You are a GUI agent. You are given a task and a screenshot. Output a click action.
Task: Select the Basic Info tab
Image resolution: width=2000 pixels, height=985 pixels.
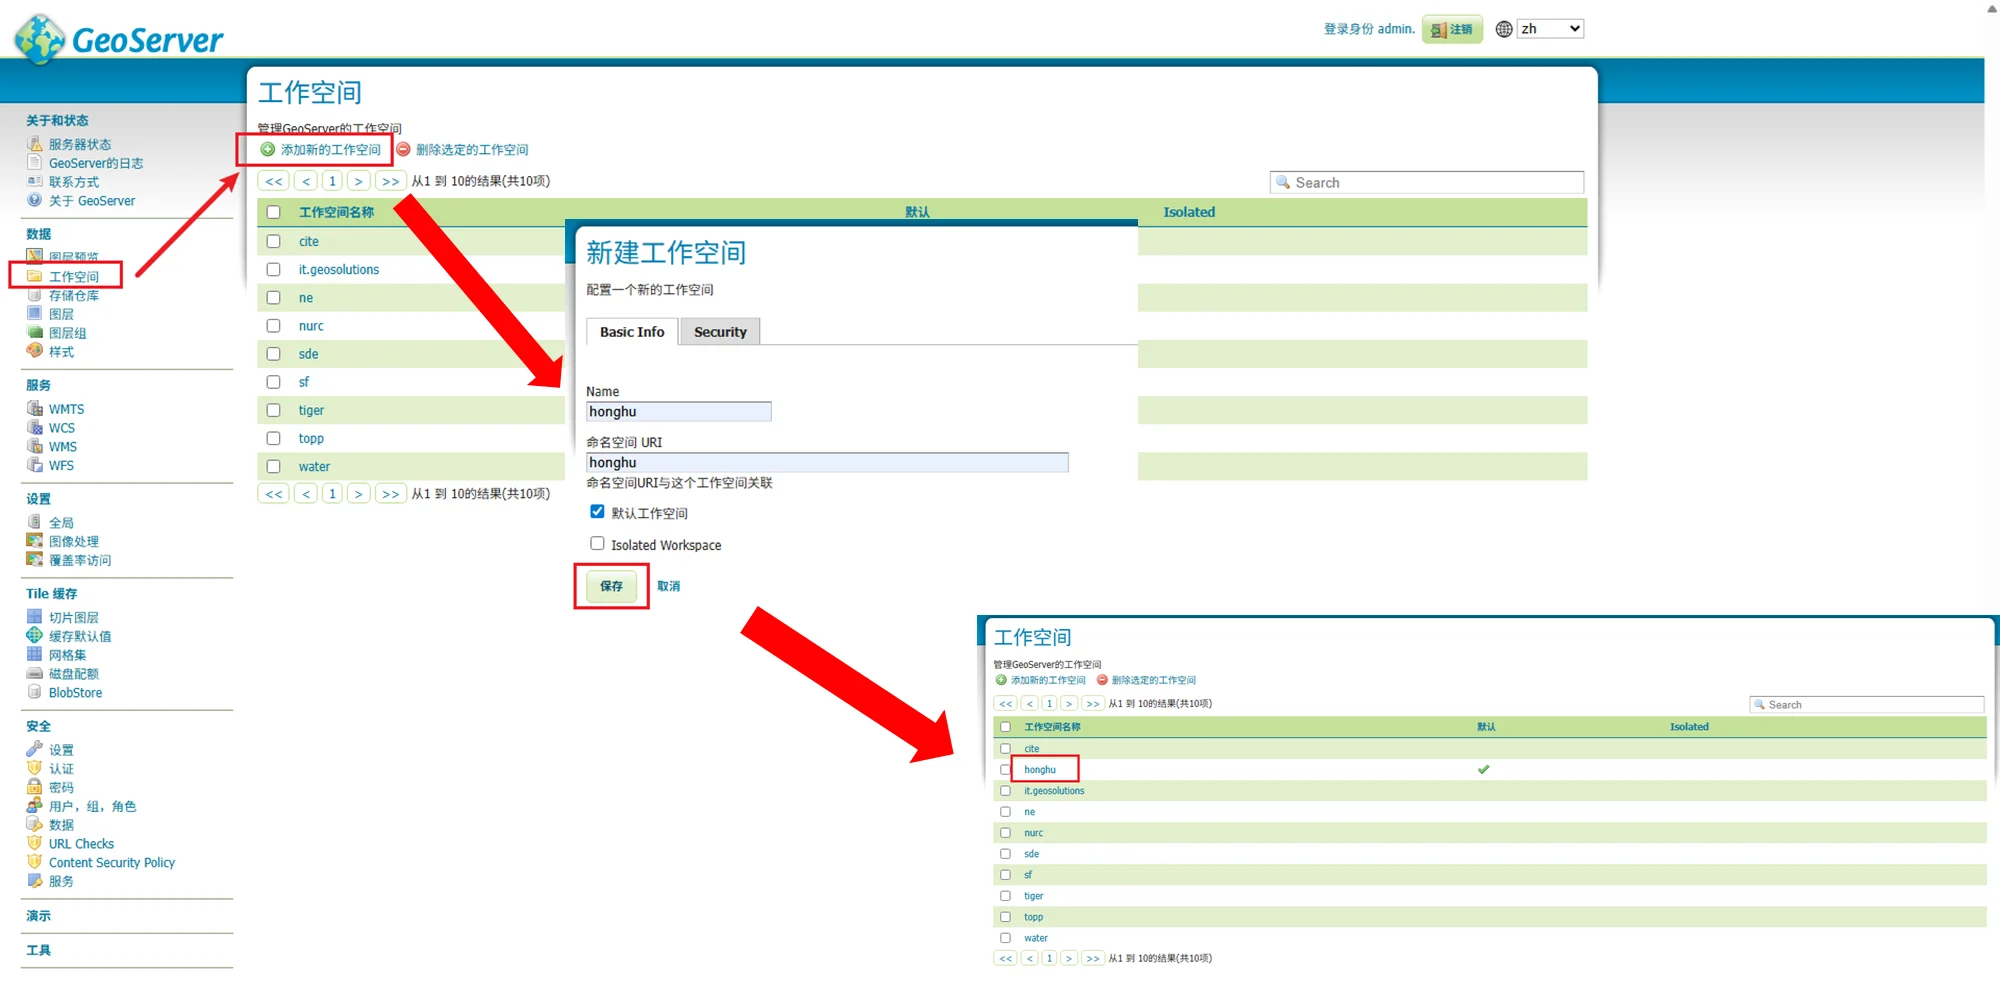pyautogui.click(x=631, y=332)
